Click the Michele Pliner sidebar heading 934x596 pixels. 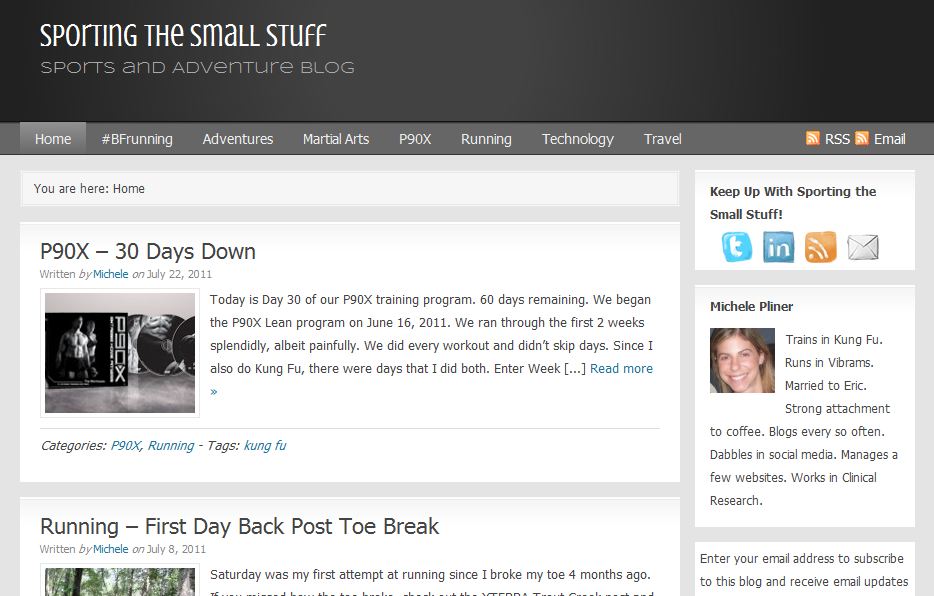click(751, 307)
